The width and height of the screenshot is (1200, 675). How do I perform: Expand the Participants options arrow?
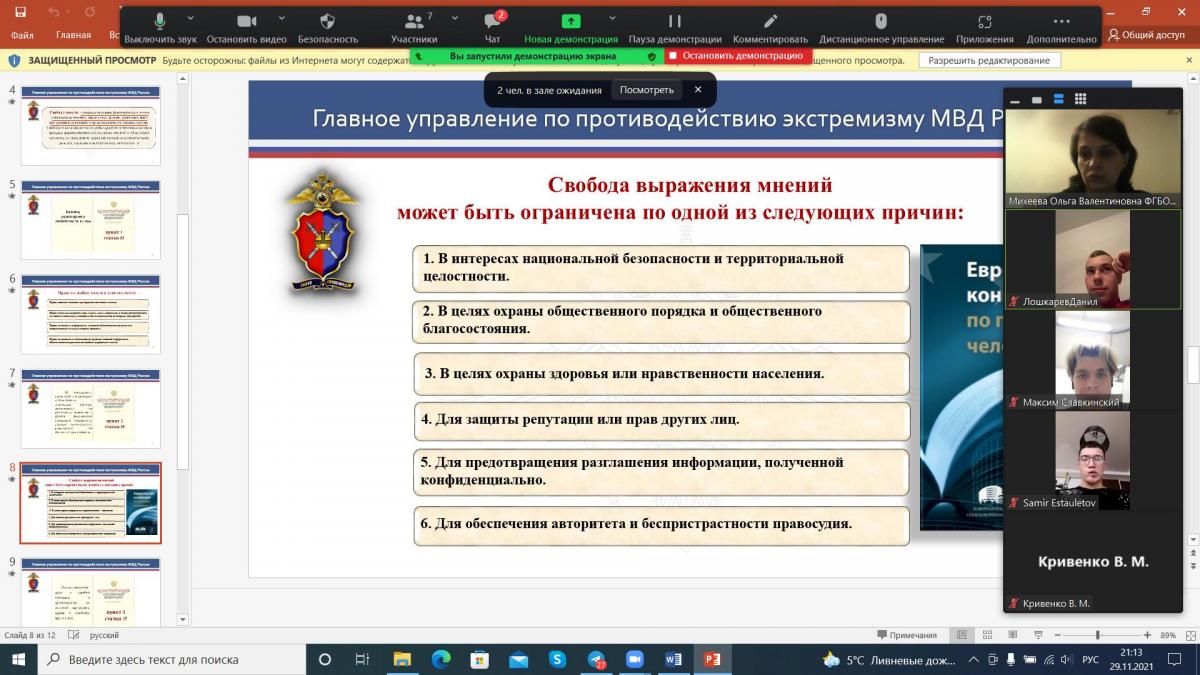(455, 18)
